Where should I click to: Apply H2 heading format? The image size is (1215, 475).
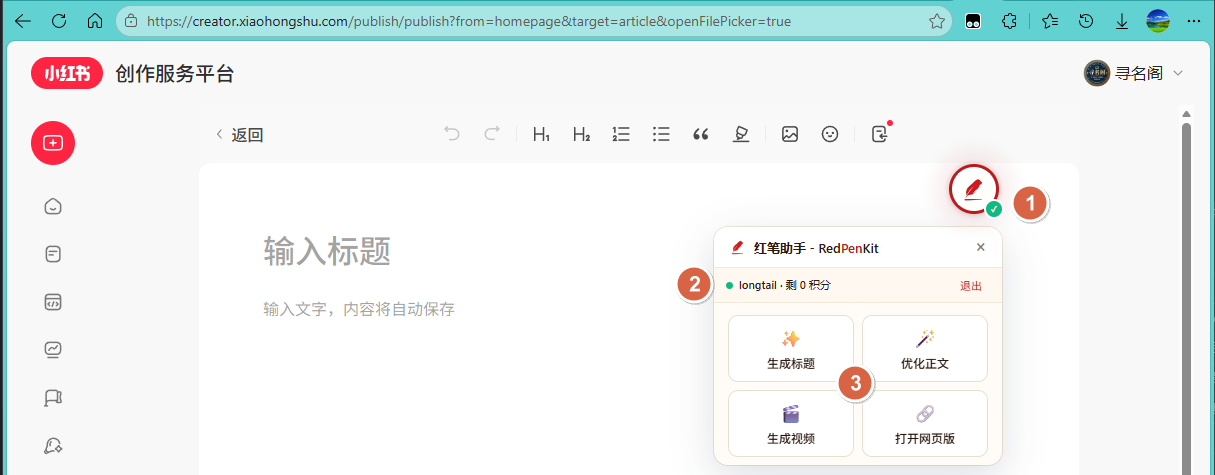pyautogui.click(x=581, y=134)
